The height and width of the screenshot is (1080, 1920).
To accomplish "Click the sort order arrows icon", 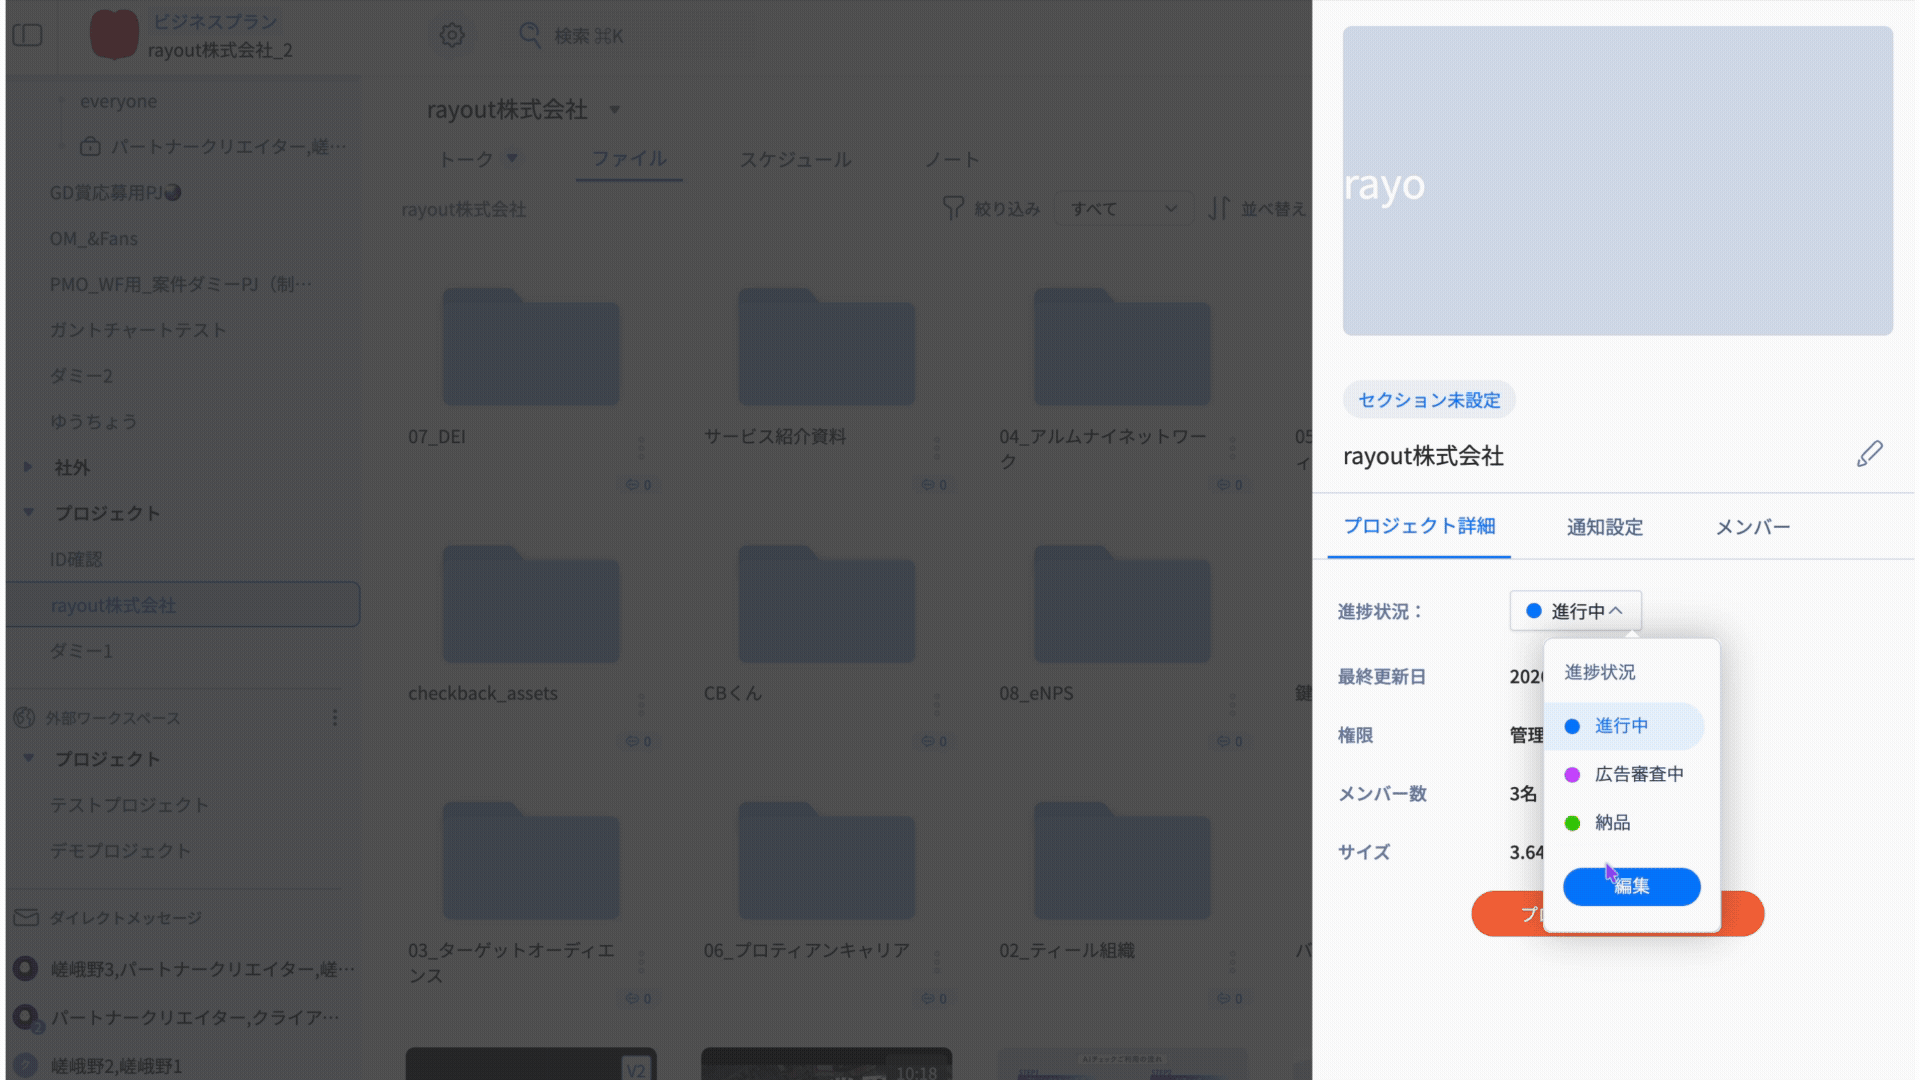I will tap(1218, 208).
